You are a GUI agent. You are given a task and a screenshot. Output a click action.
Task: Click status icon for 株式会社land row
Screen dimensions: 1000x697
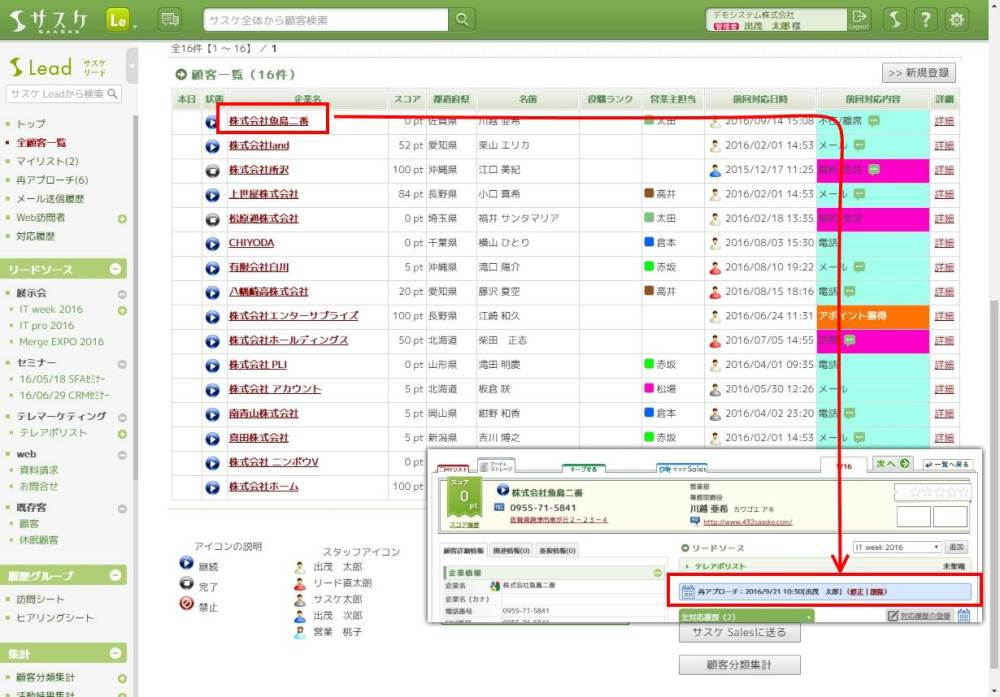[212, 146]
